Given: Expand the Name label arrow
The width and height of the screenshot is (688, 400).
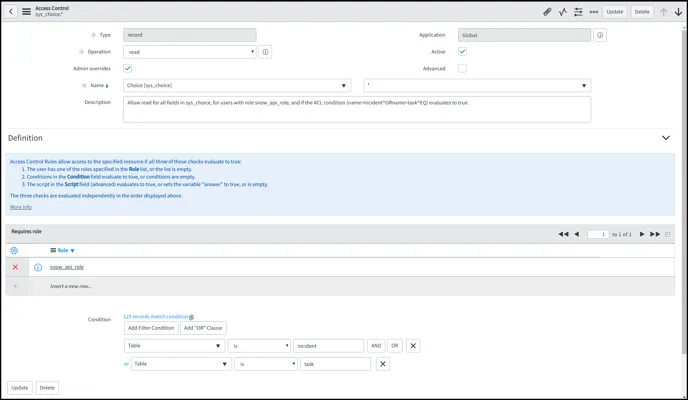Looking at the screenshot, I should point(107,86).
